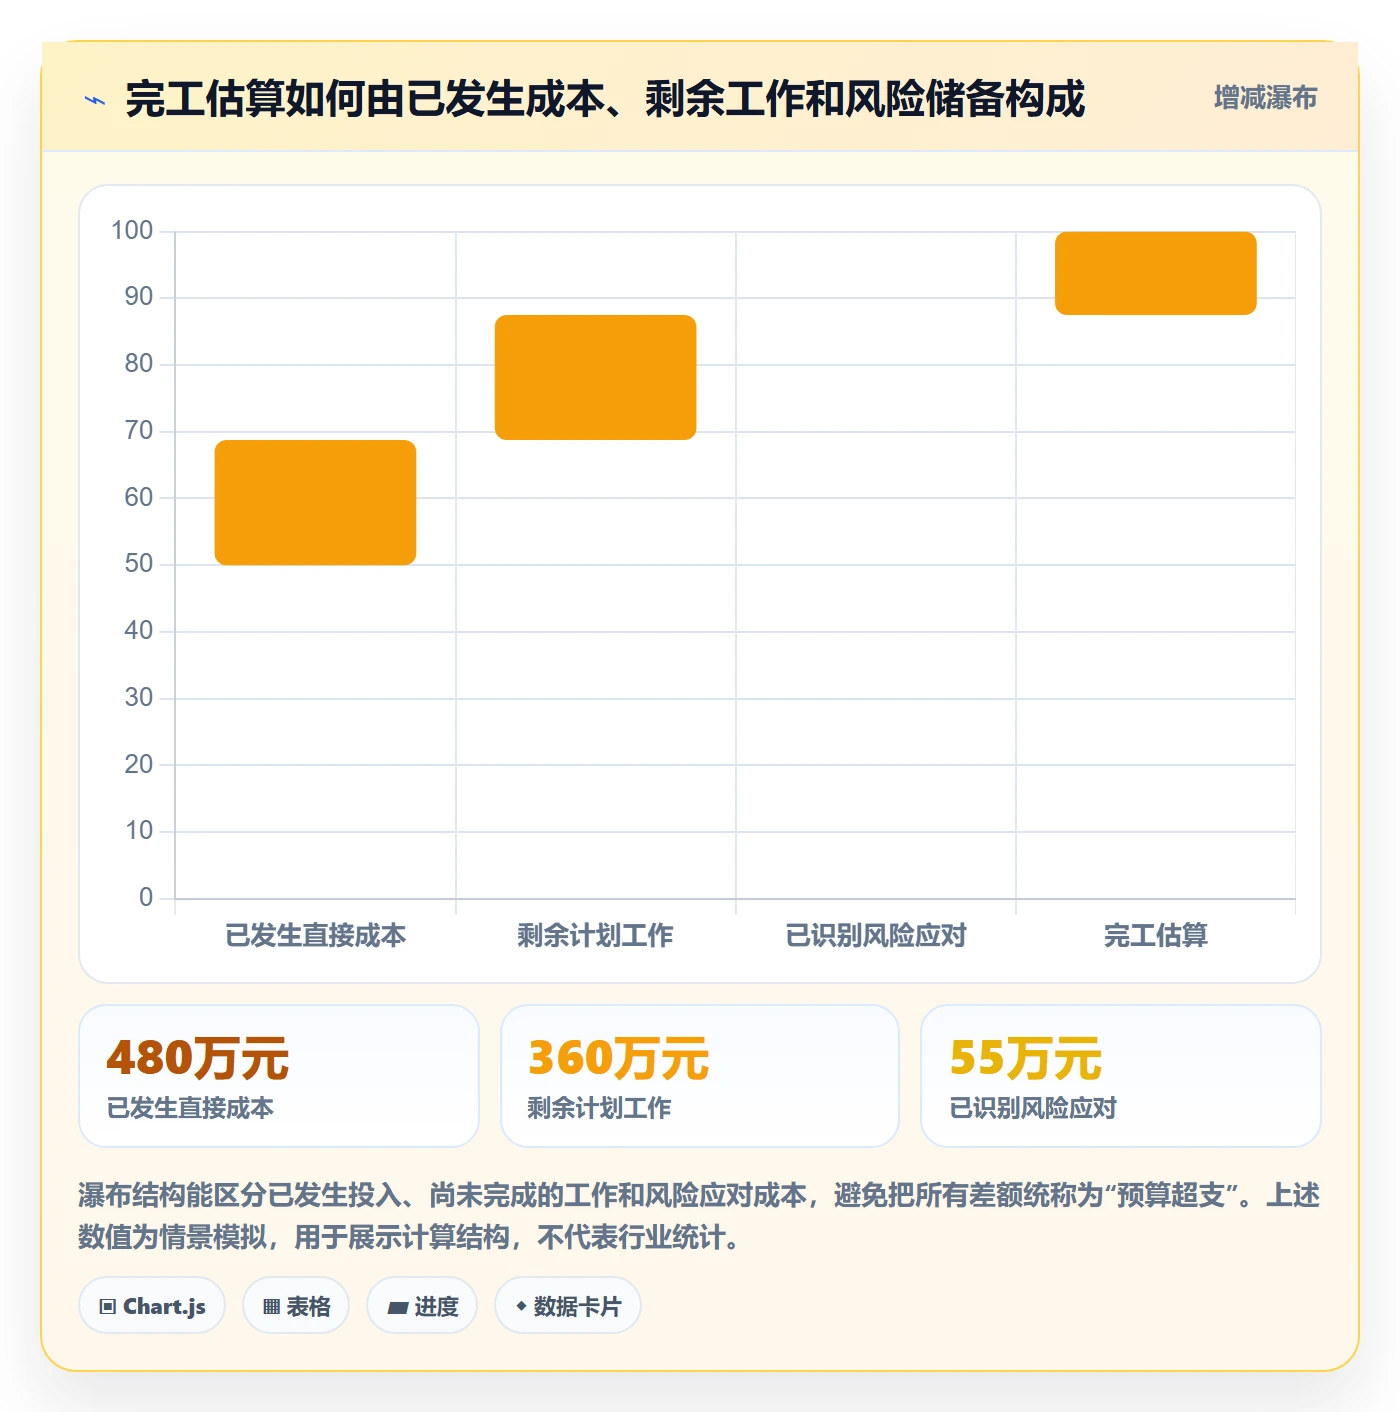Click the 表格 tag chip
The height and width of the screenshot is (1412, 1400).
click(296, 1305)
